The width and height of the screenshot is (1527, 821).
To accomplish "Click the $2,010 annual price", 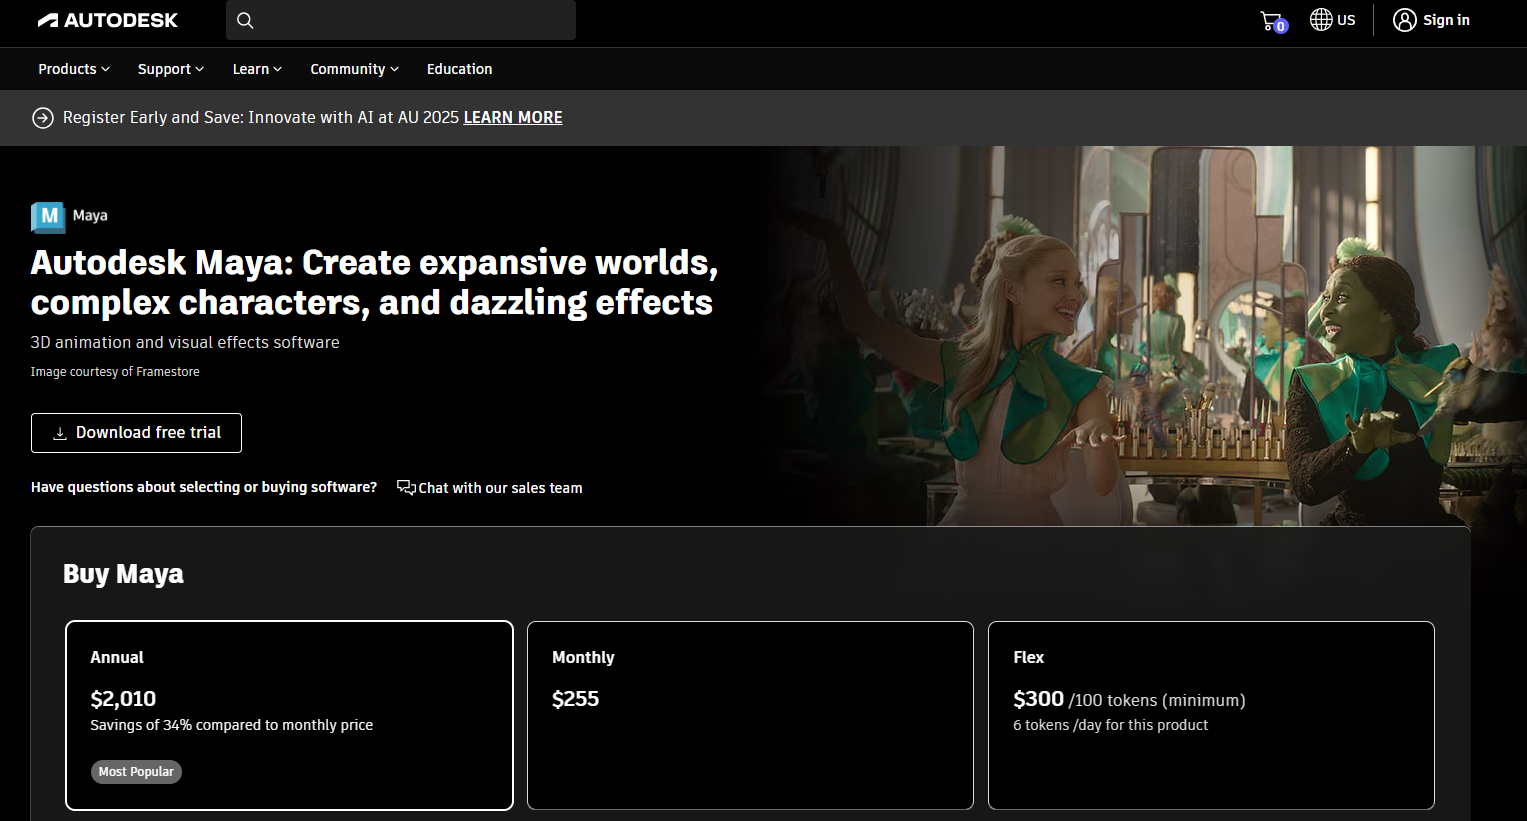I will point(123,699).
